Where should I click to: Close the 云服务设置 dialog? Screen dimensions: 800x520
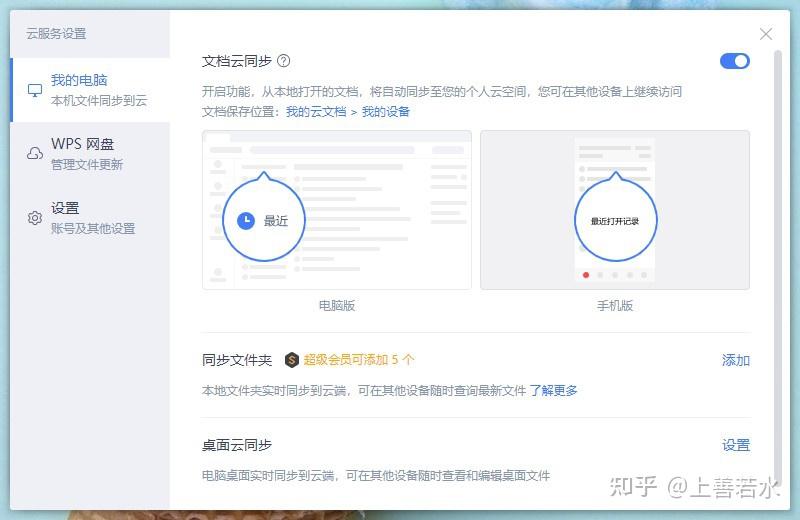pyautogui.click(x=766, y=34)
